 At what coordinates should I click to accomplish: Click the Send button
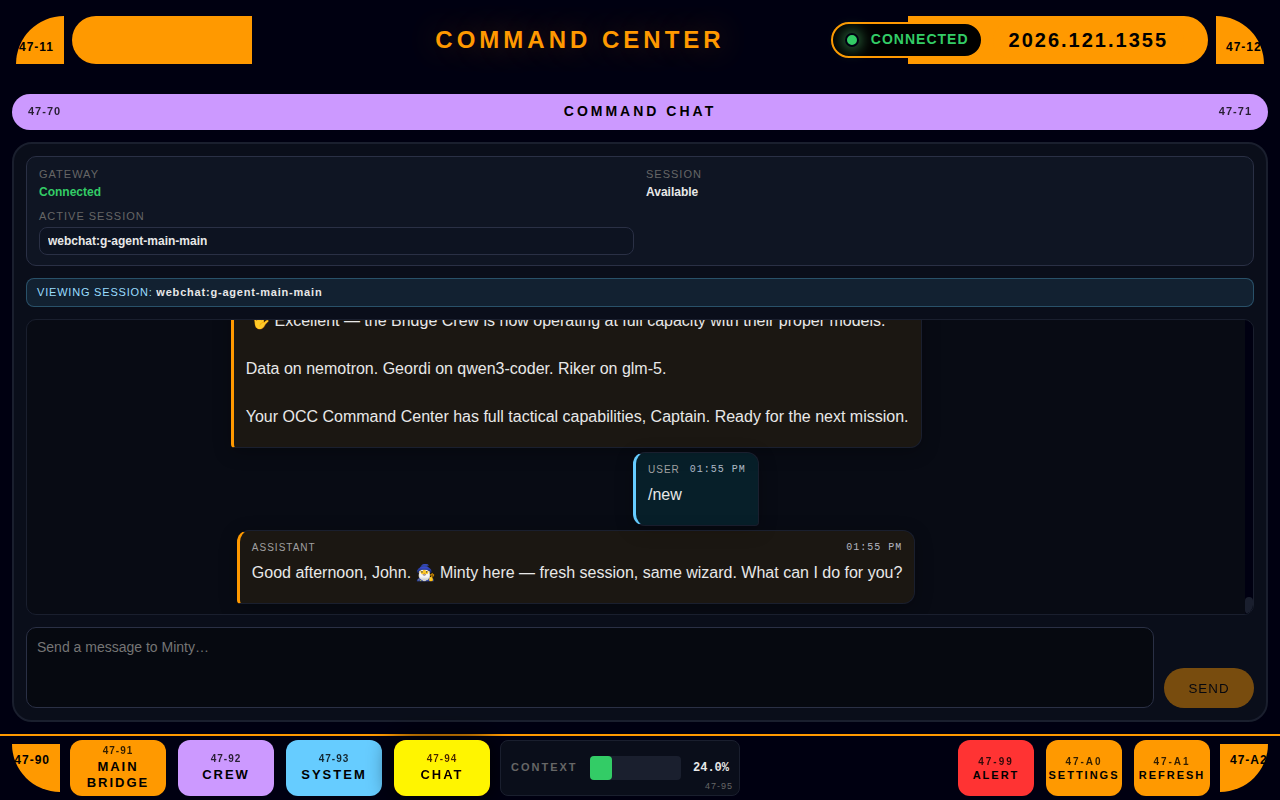pos(1209,688)
